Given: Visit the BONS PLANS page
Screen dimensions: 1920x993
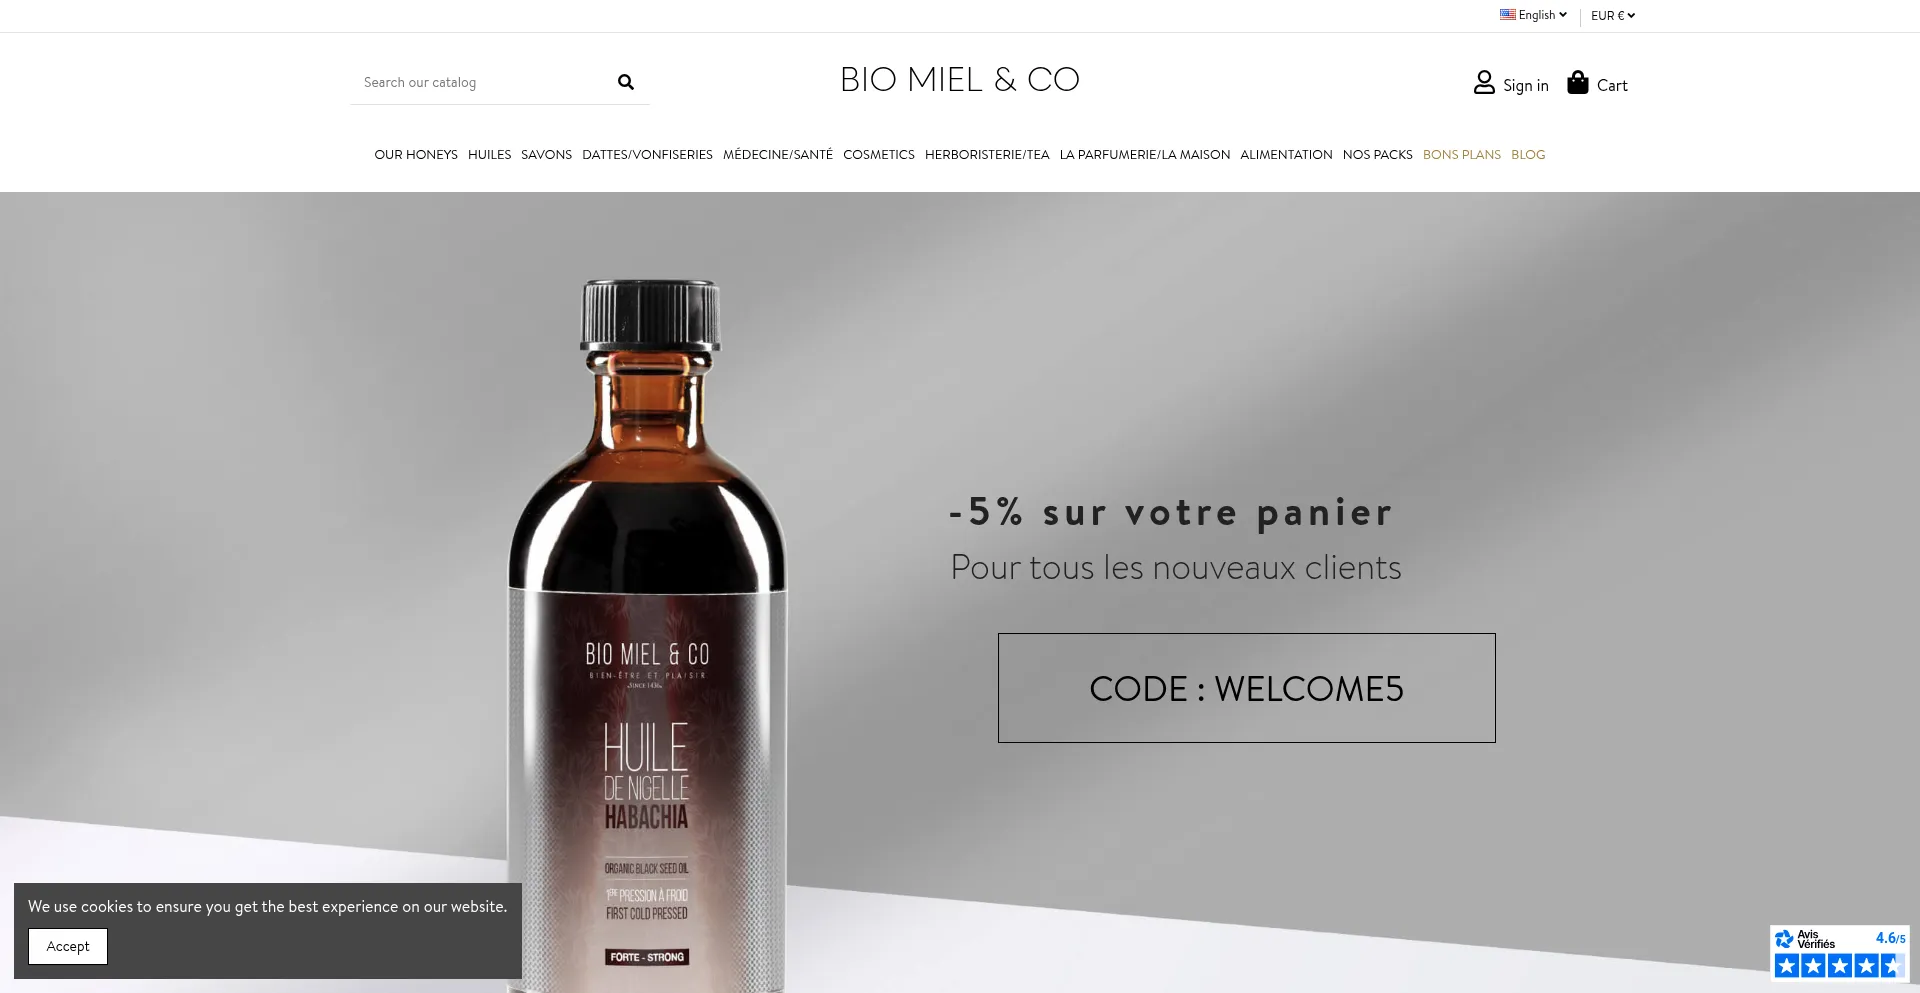Looking at the screenshot, I should tap(1462, 155).
